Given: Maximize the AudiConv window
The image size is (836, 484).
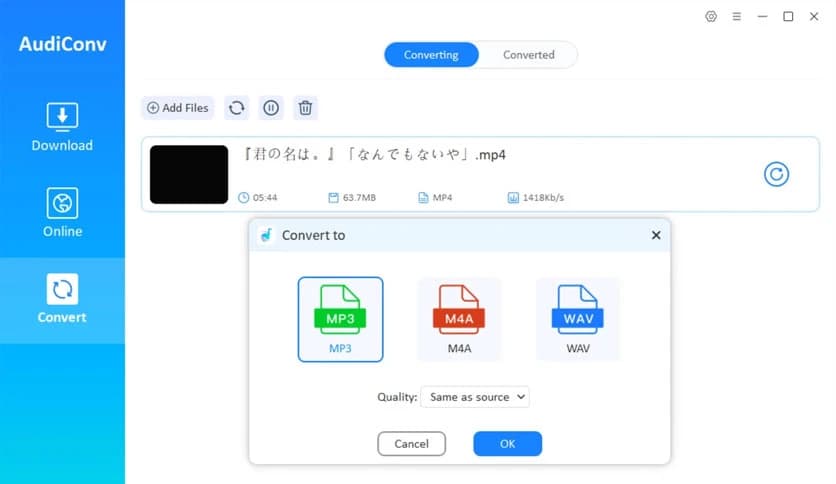Looking at the screenshot, I should pyautogui.click(x=788, y=17).
